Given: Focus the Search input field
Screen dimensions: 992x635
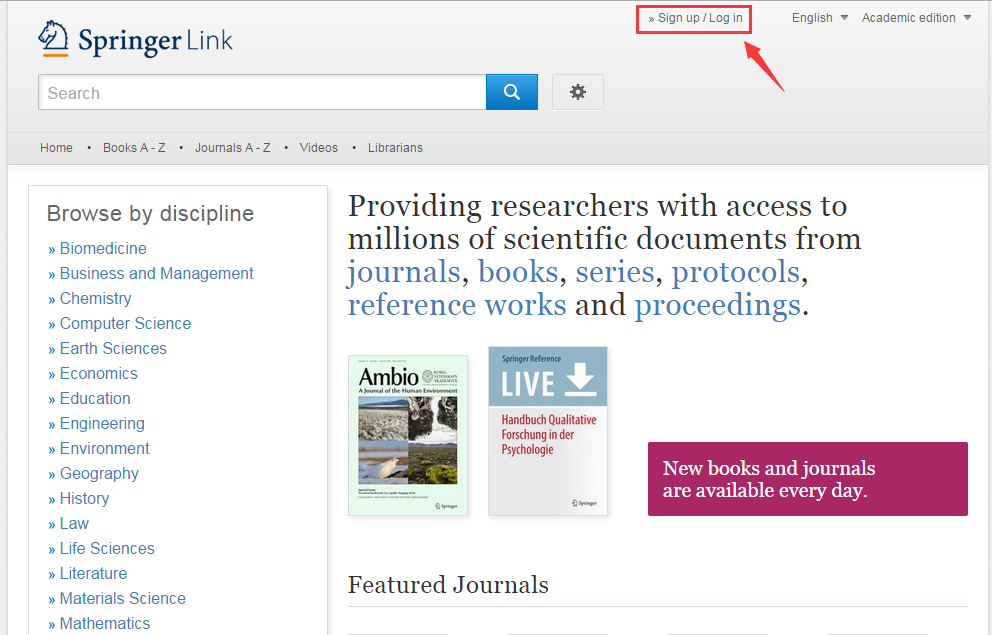Looking at the screenshot, I should 262,92.
